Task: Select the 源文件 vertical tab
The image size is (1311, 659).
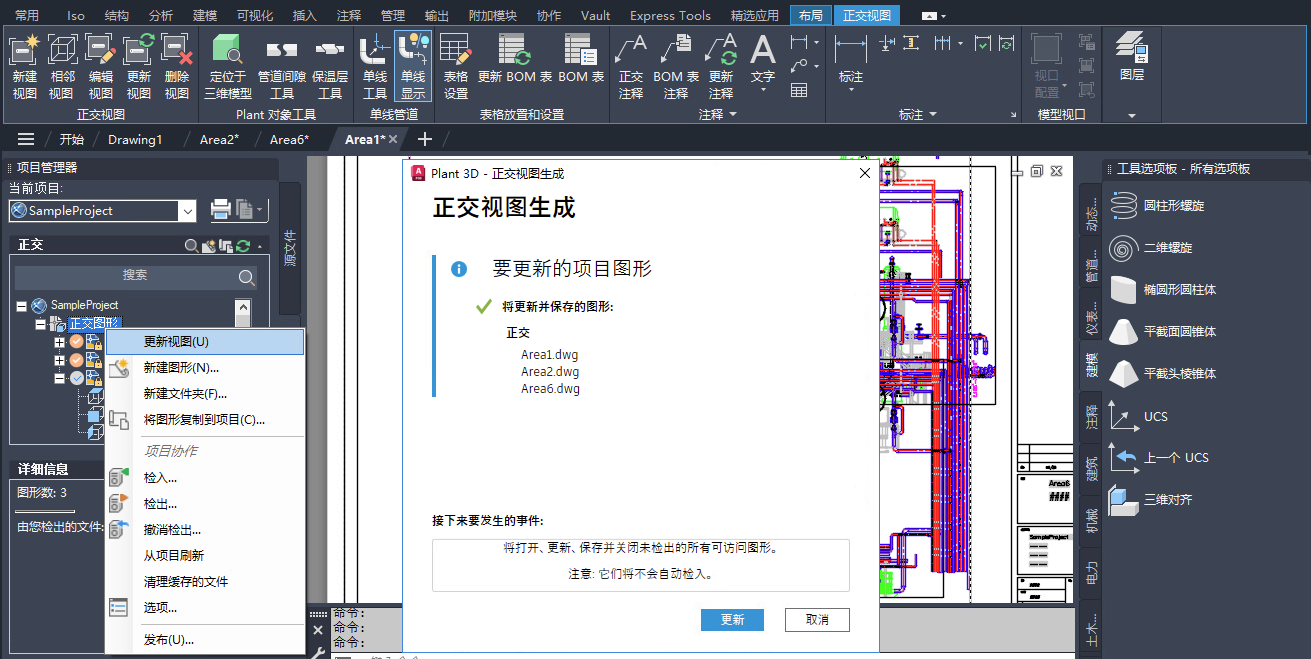Action: coord(290,249)
